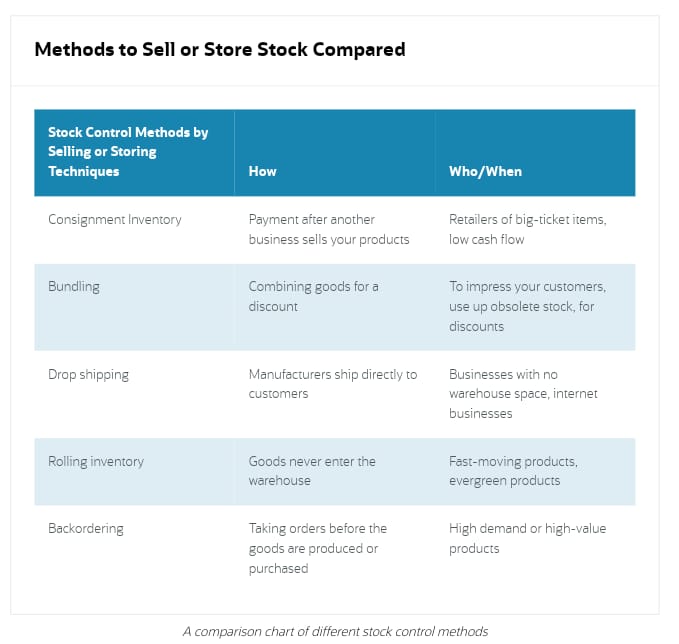Select the 'Drop shipping' row label

click(x=88, y=375)
